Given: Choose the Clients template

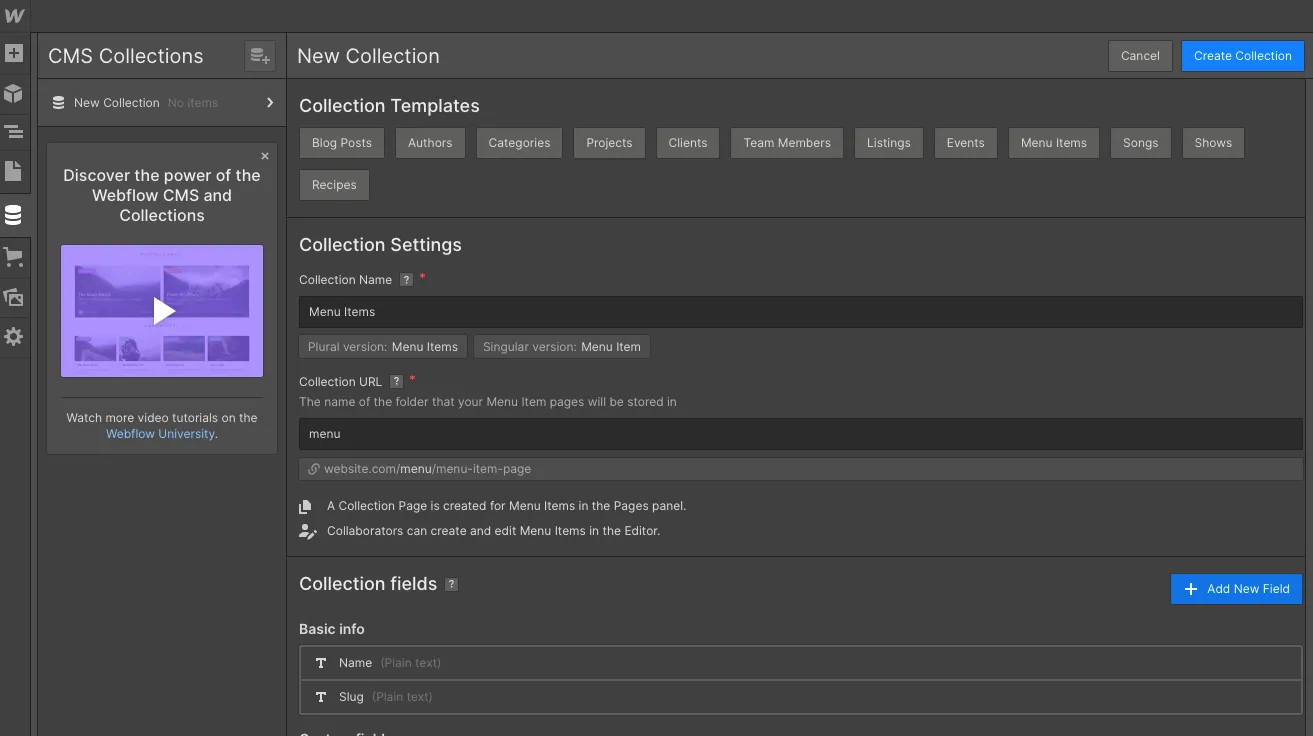Looking at the screenshot, I should [x=688, y=143].
